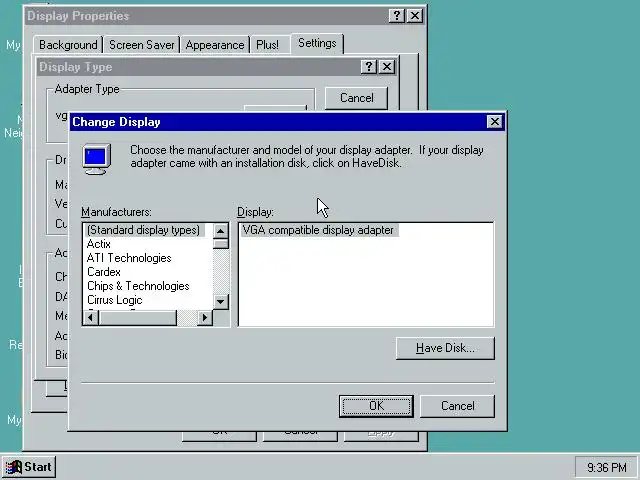The width and height of the screenshot is (640, 480).
Task: Open the Plus! tab
Action: [x=267, y=45]
